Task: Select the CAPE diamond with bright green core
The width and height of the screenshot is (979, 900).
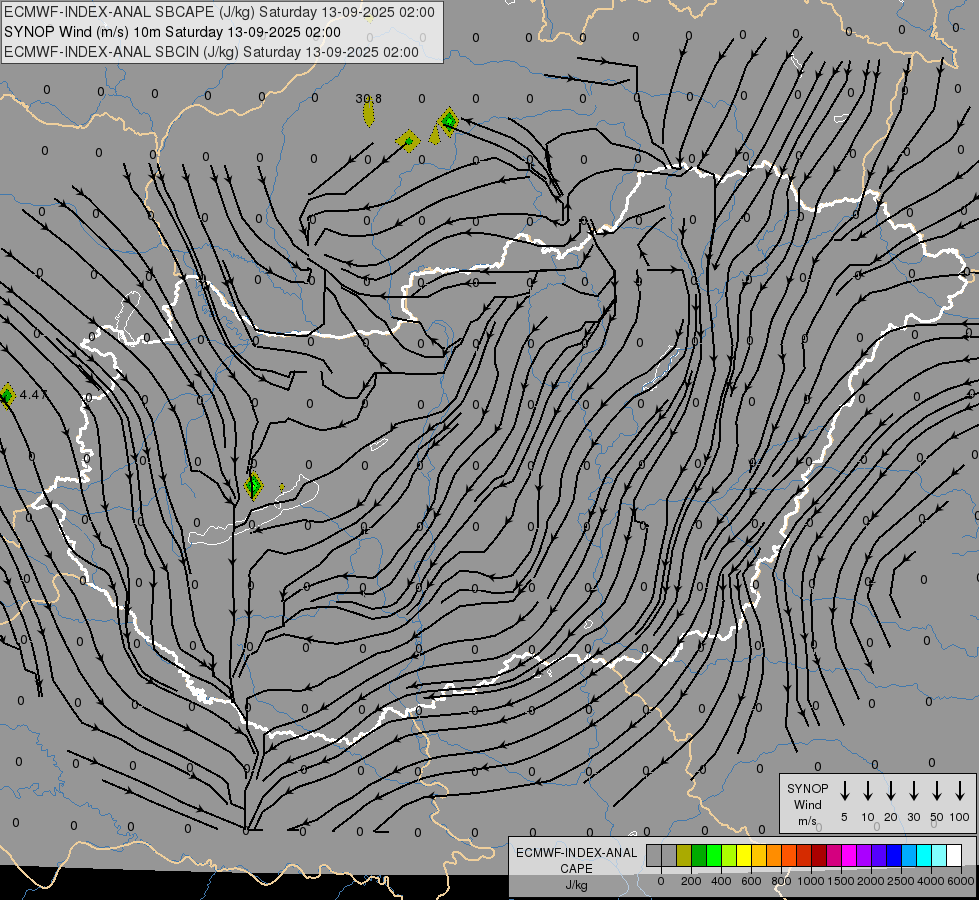Action: 448,121
